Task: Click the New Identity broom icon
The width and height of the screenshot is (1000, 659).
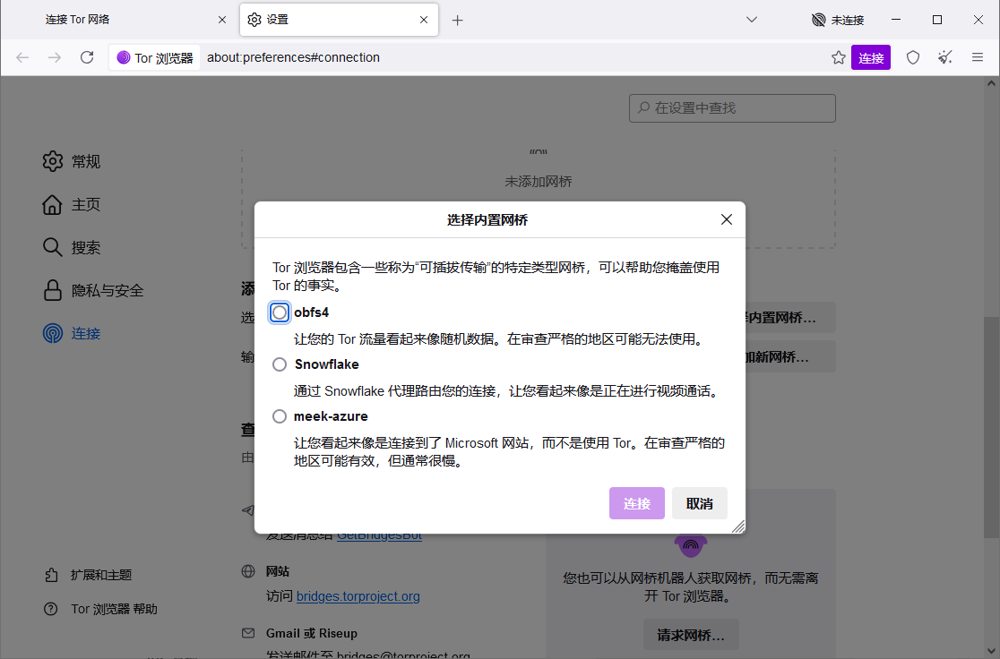Action: (x=945, y=58)
